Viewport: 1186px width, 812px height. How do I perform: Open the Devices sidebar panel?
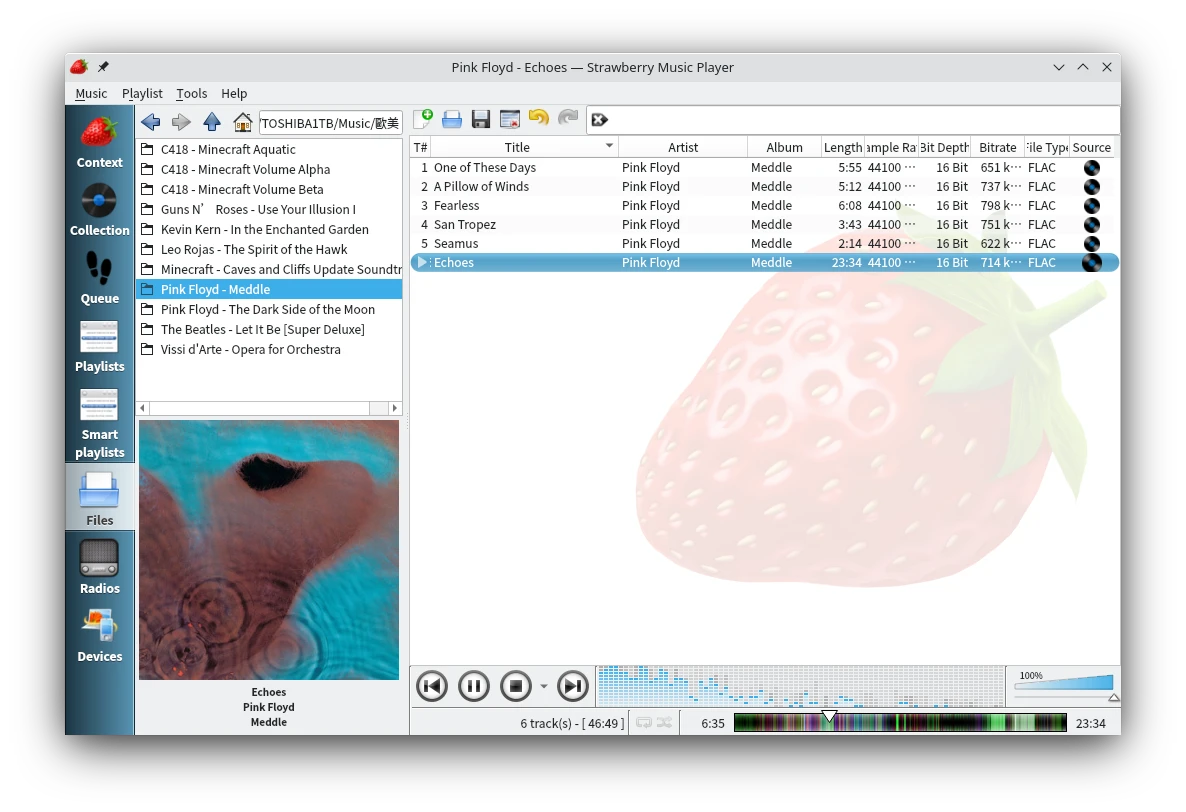coord(99,636)
